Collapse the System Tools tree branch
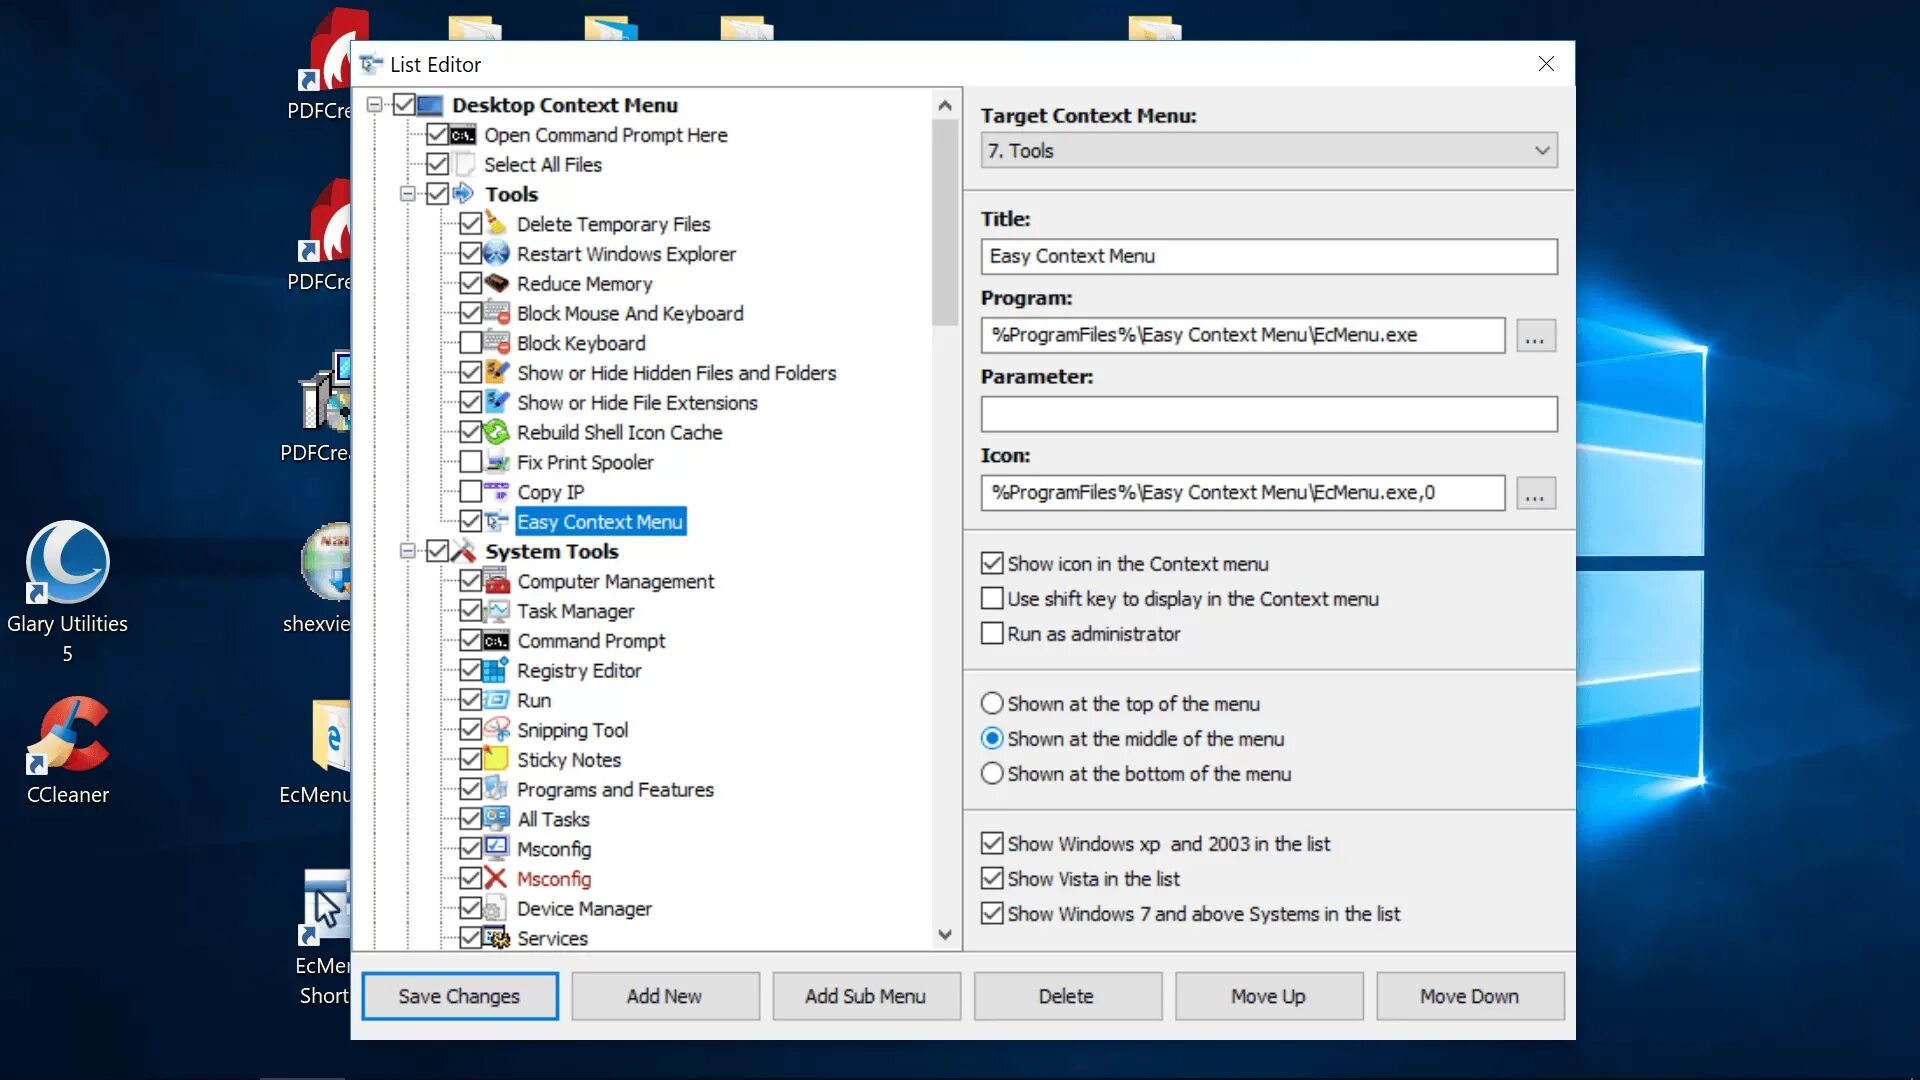1920x1080 pixels. click(x=407, y=551)
